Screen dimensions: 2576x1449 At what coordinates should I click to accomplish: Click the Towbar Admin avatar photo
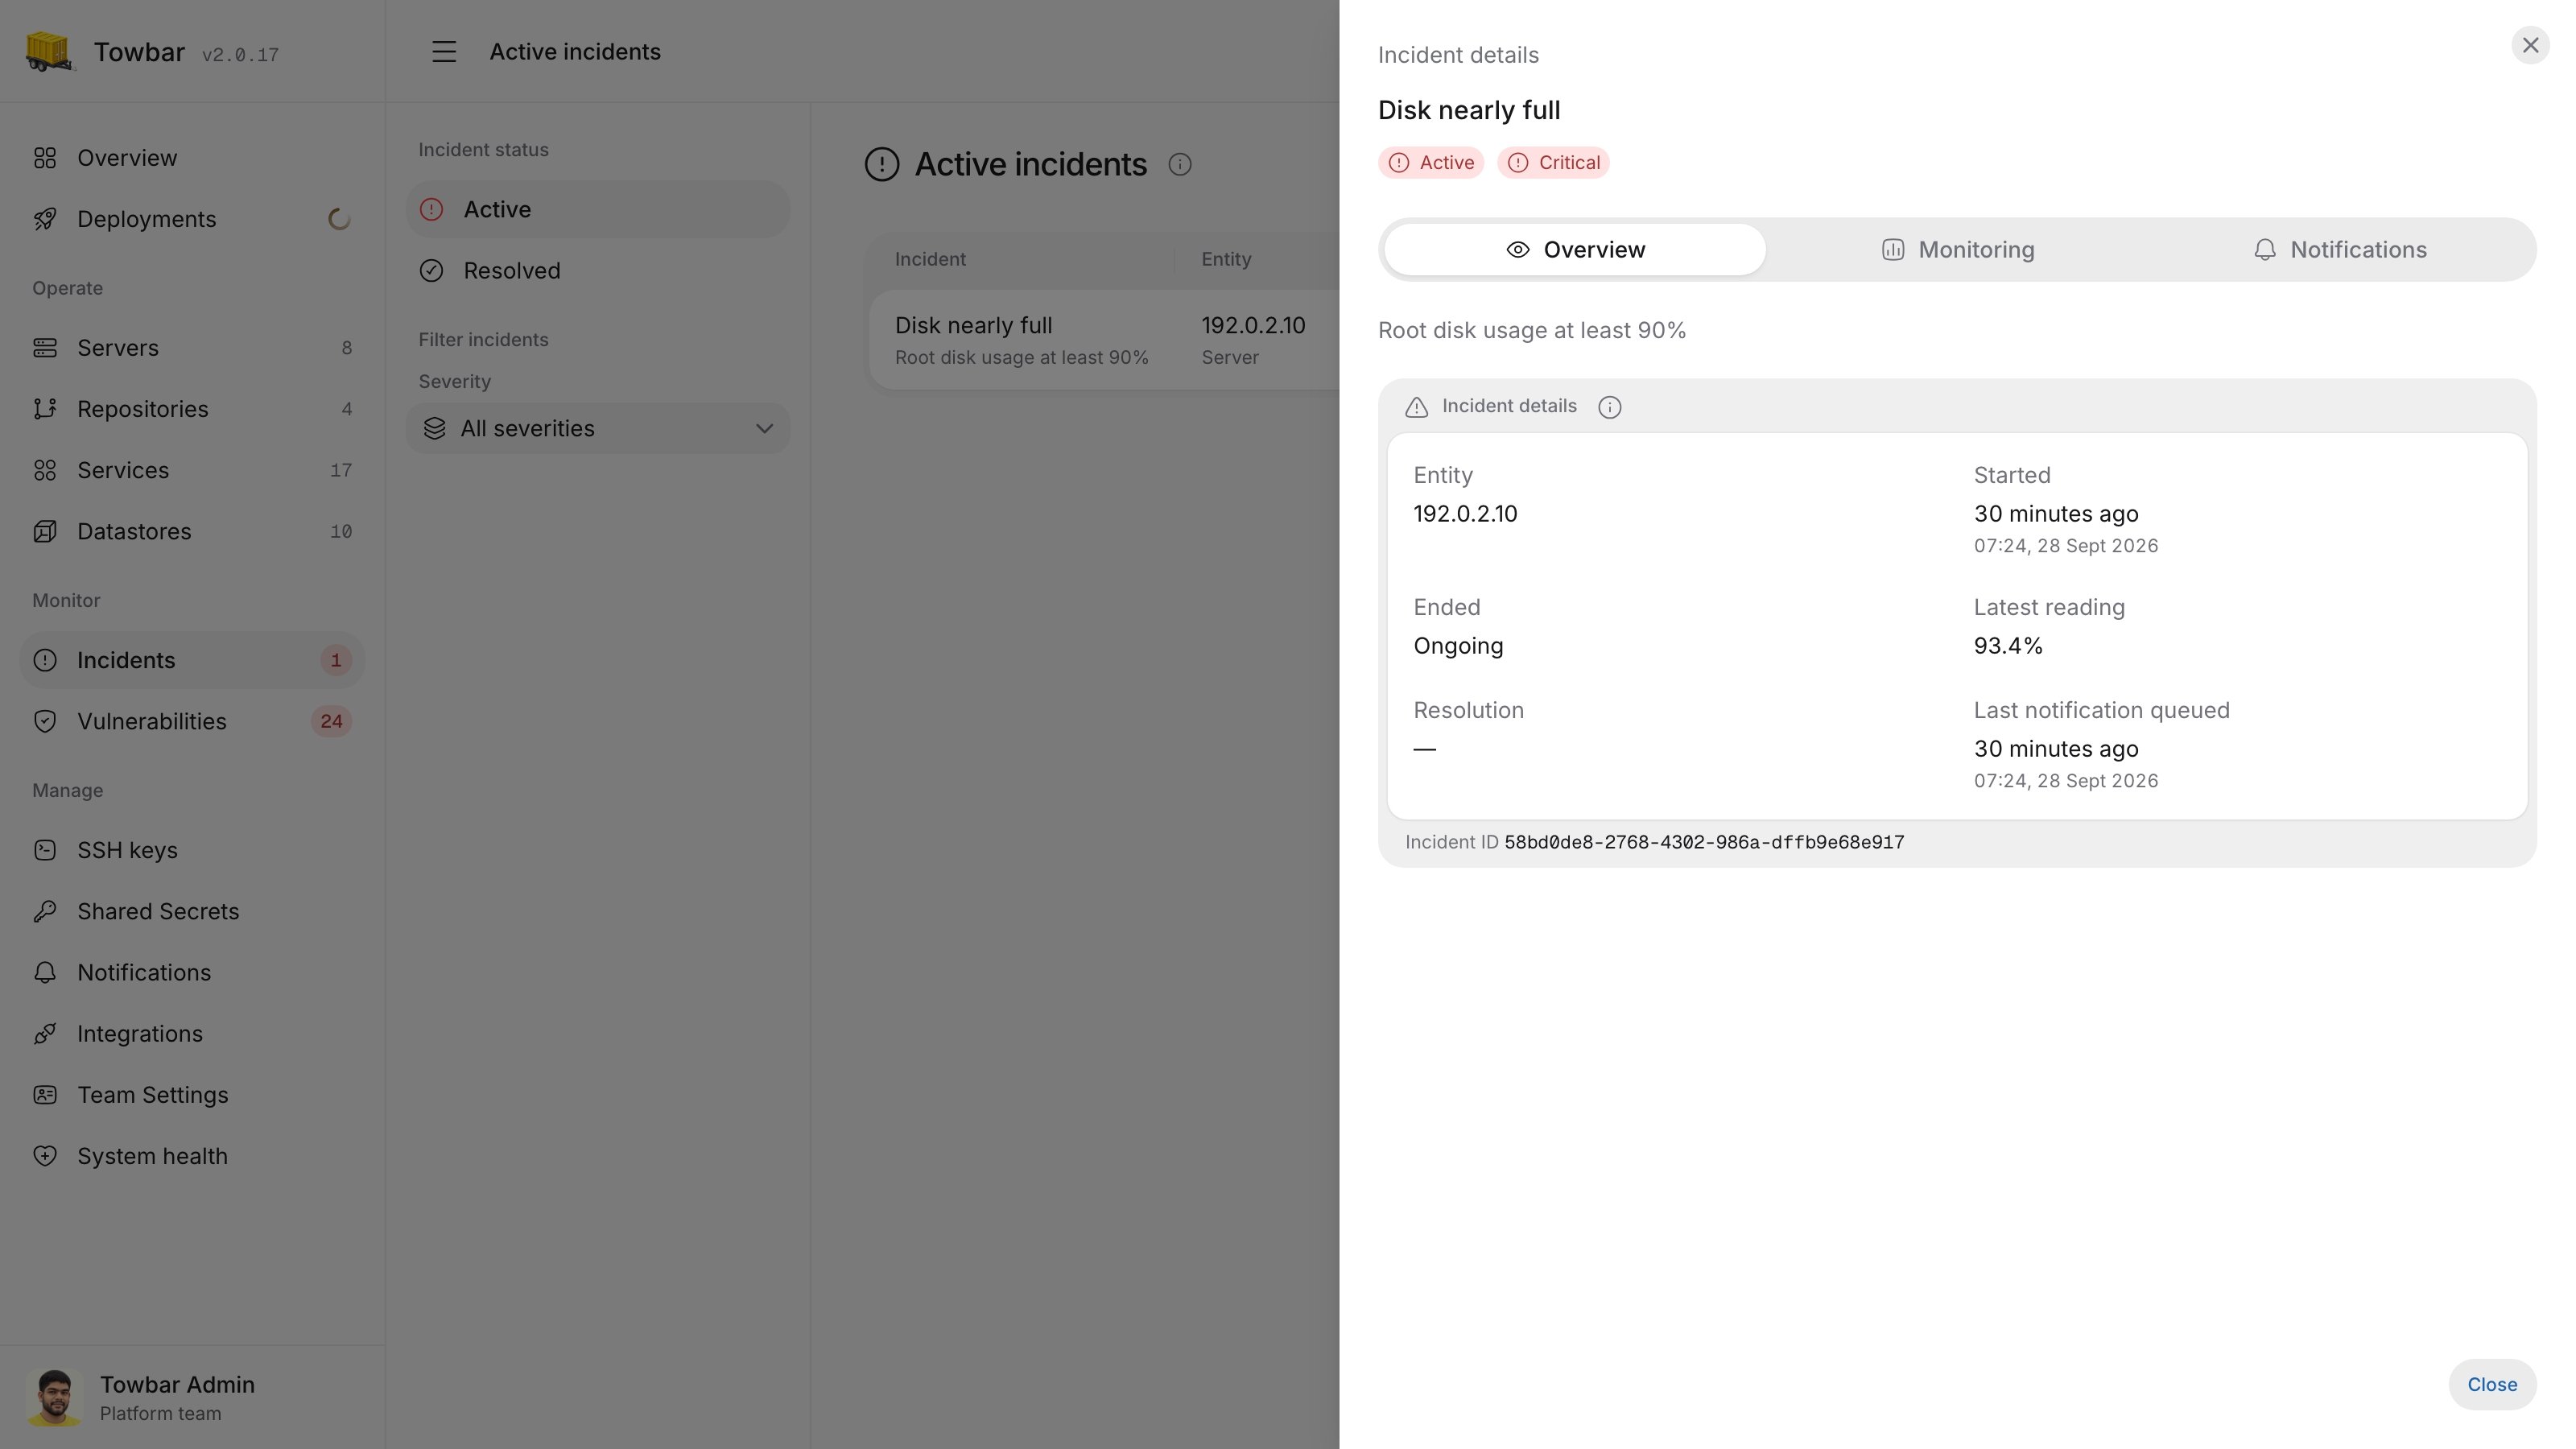54,1397
